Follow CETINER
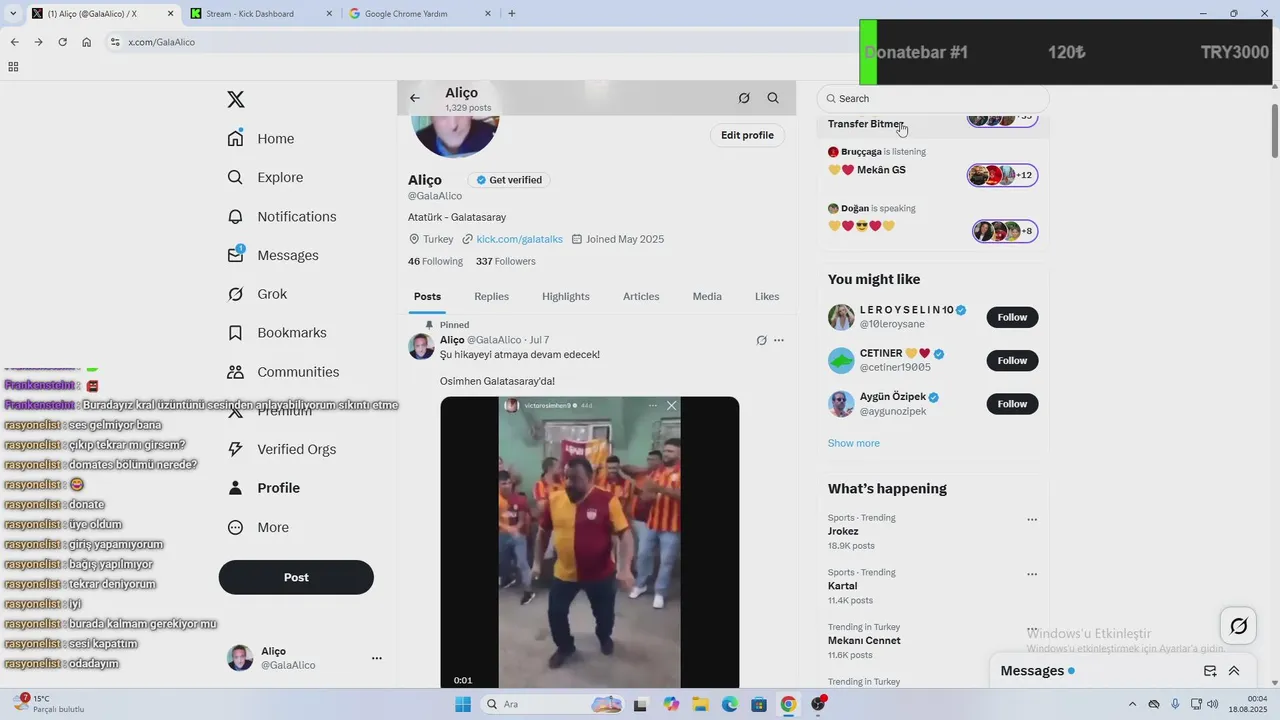 1012,360
